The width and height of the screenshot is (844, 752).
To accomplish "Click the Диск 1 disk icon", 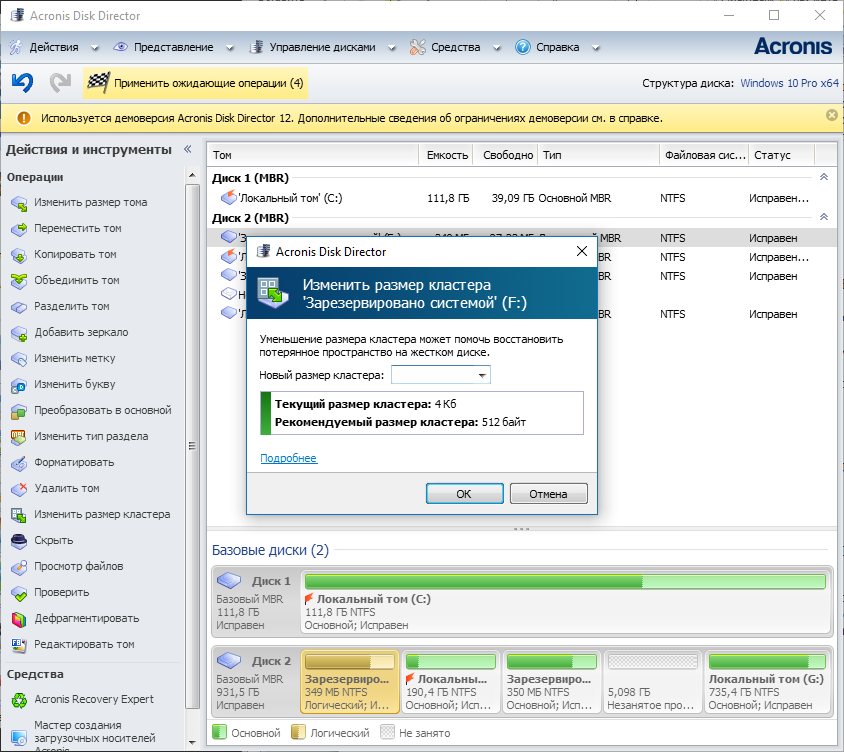I will (x=229, y=580).
